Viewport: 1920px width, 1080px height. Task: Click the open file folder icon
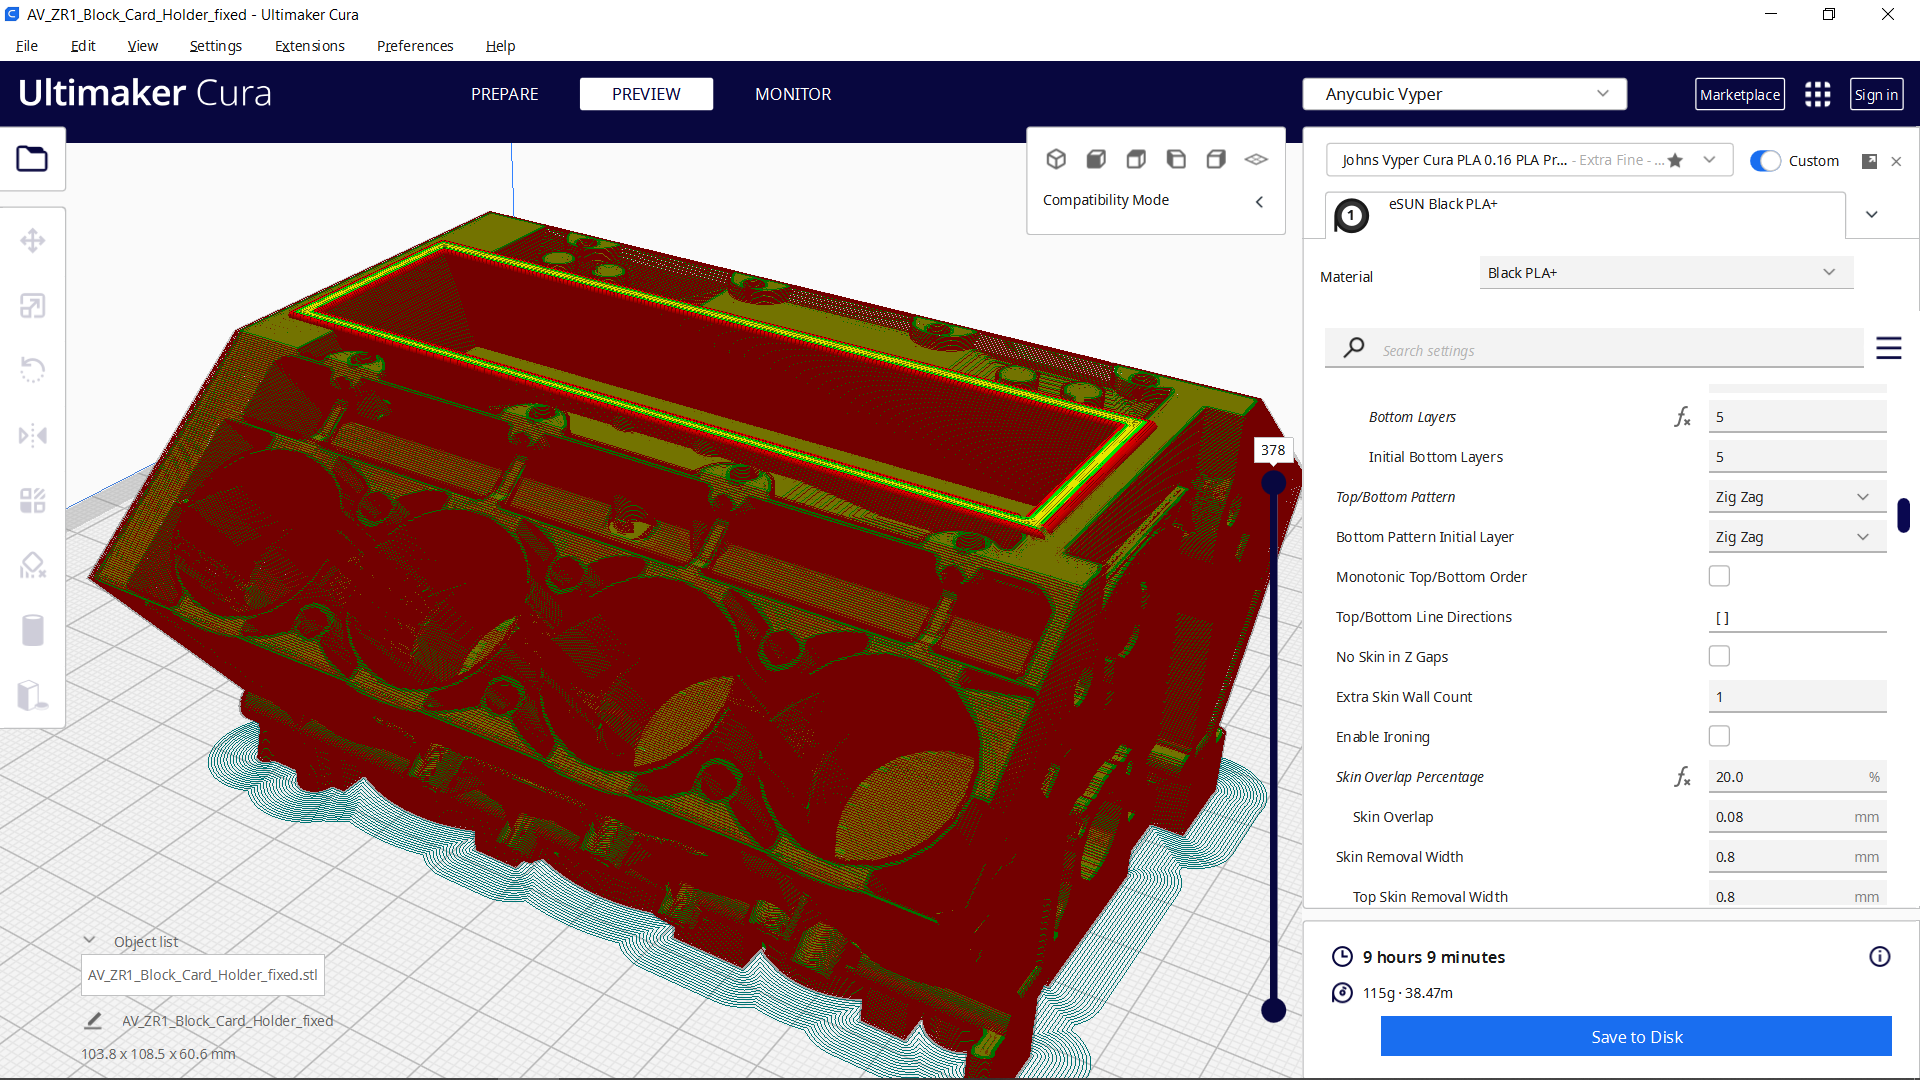coord(33,158)
